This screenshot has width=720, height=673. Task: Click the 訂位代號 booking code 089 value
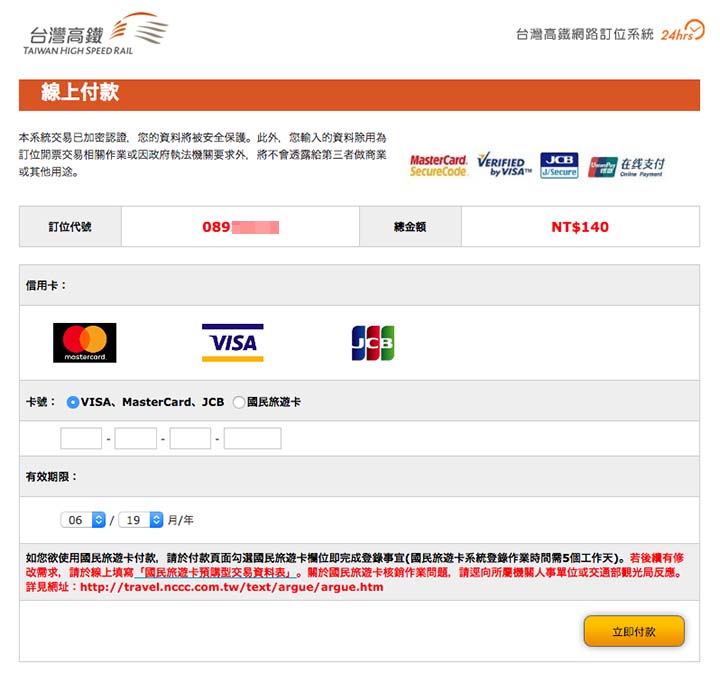pos(240,227)
